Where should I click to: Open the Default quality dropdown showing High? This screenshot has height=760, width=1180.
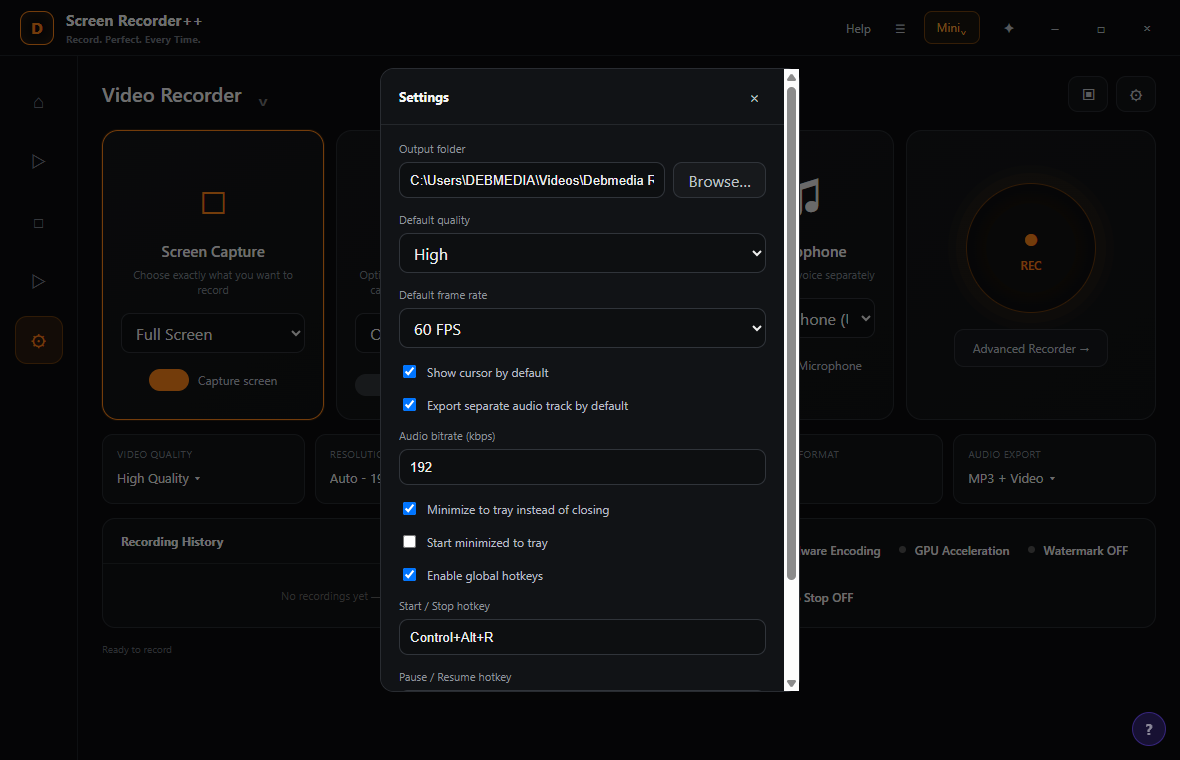pyautogui.click(x=582, y=254)
